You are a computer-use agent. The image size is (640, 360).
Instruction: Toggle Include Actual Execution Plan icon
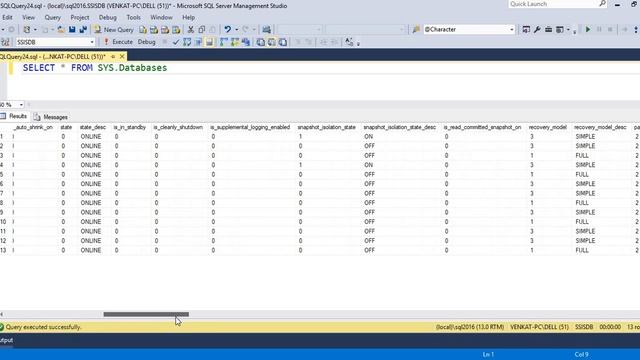click(224, 42)
